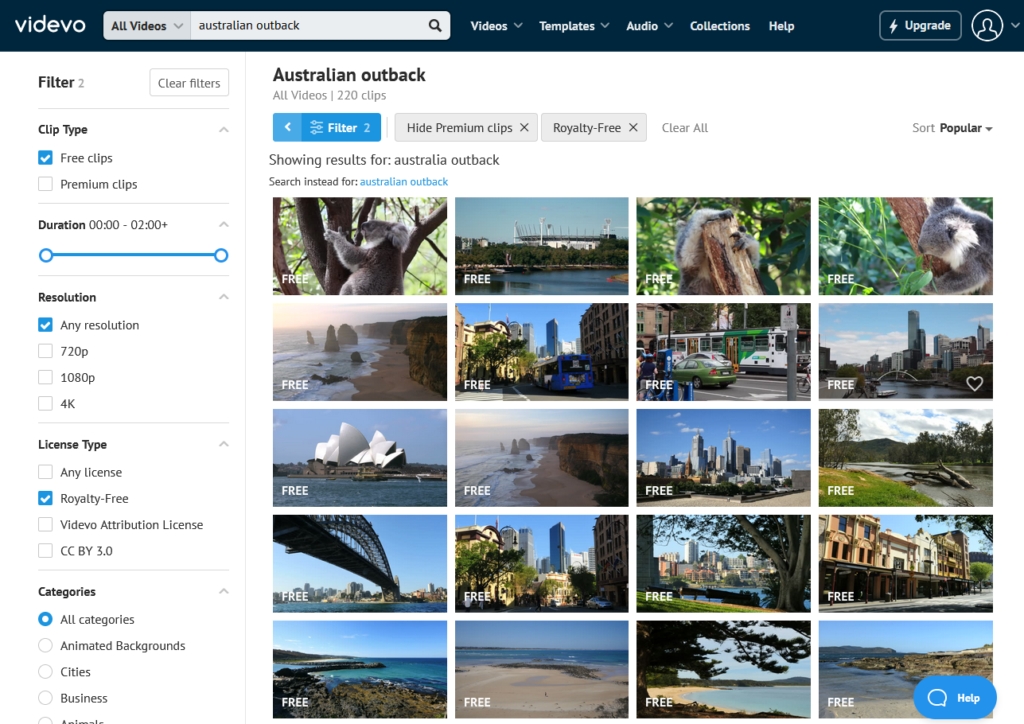
Task: Tick the CC BY 3.0 license checkbox
Action: click(x=45, y=551)
